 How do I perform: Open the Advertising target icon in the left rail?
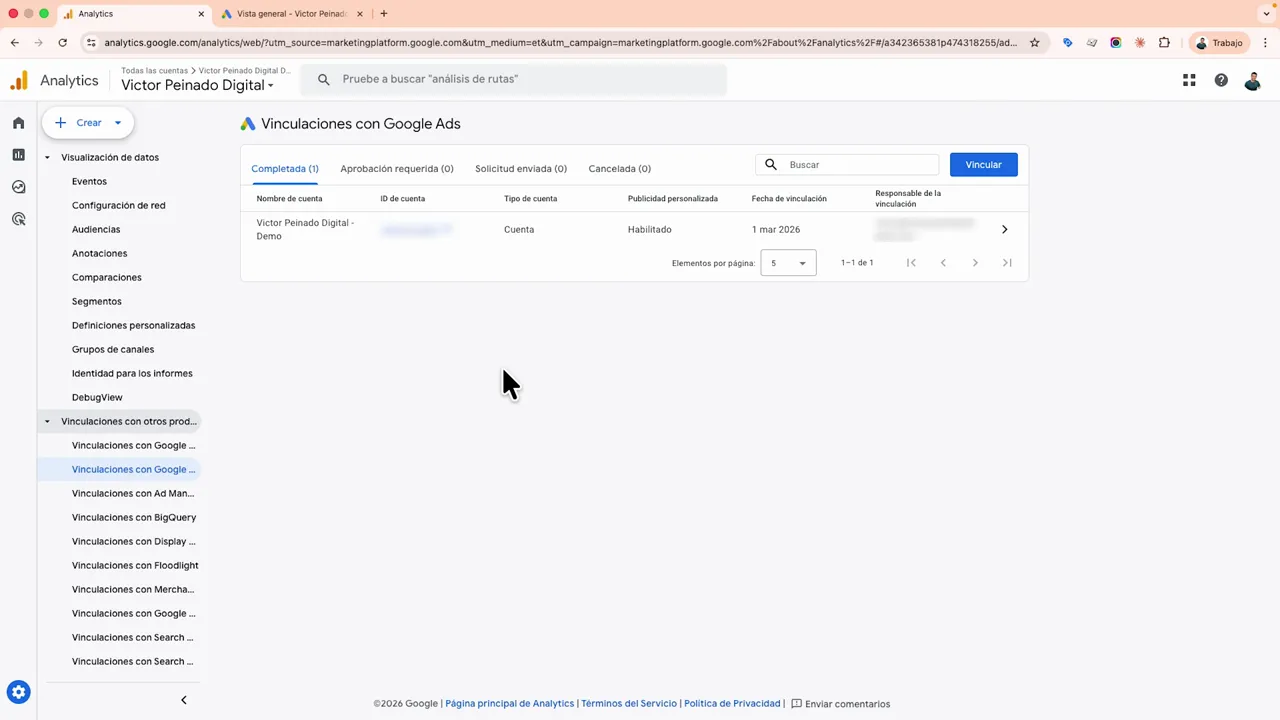click(x=18, y=219)
